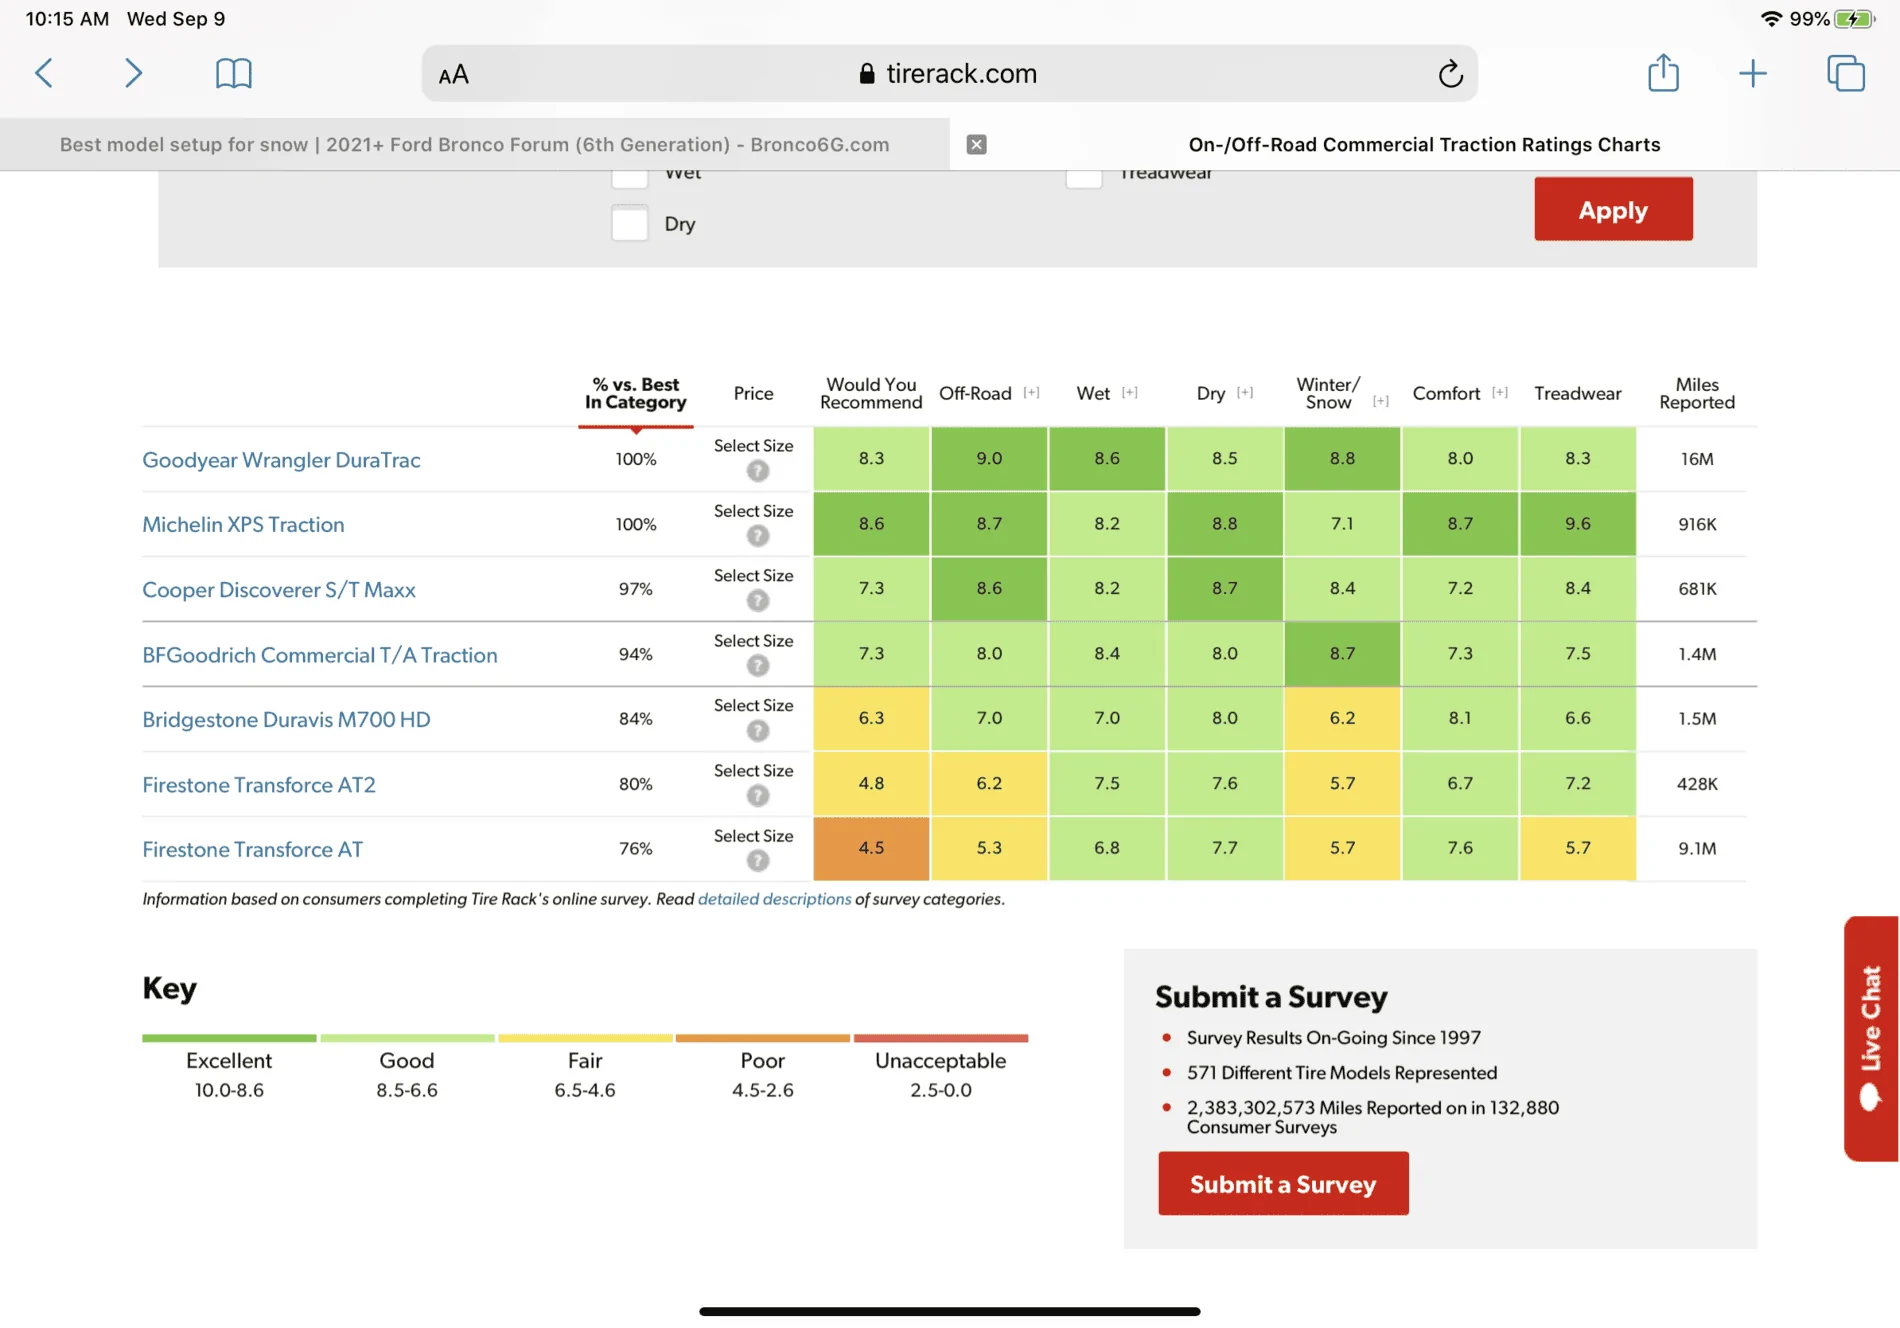
Task: Click the Fair yellow key bar
Action: (585, 1038)
